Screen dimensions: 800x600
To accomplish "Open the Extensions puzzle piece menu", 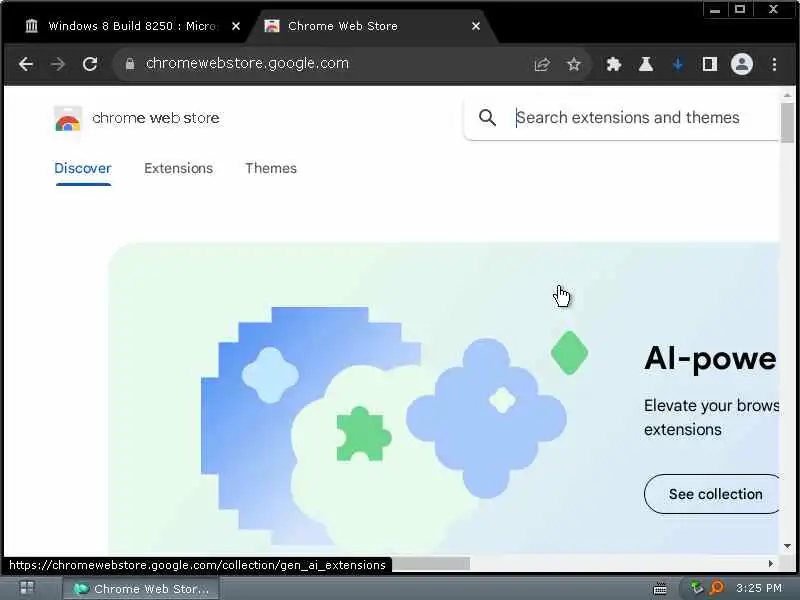I will click(x=614, y=64).
